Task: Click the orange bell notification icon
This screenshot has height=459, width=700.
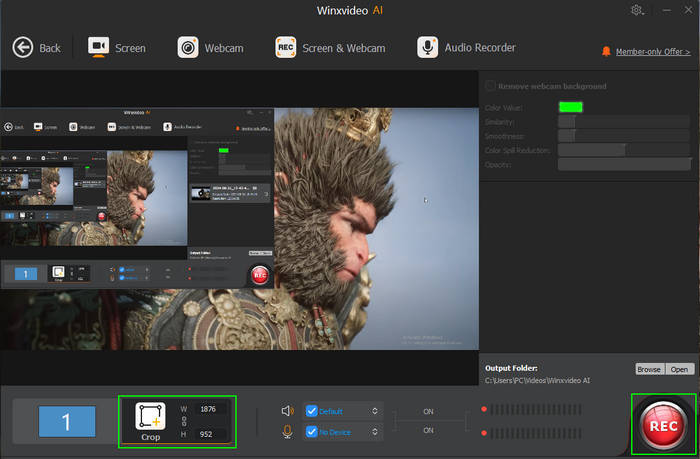Action: pyautogui.click(x=606, y=51)
